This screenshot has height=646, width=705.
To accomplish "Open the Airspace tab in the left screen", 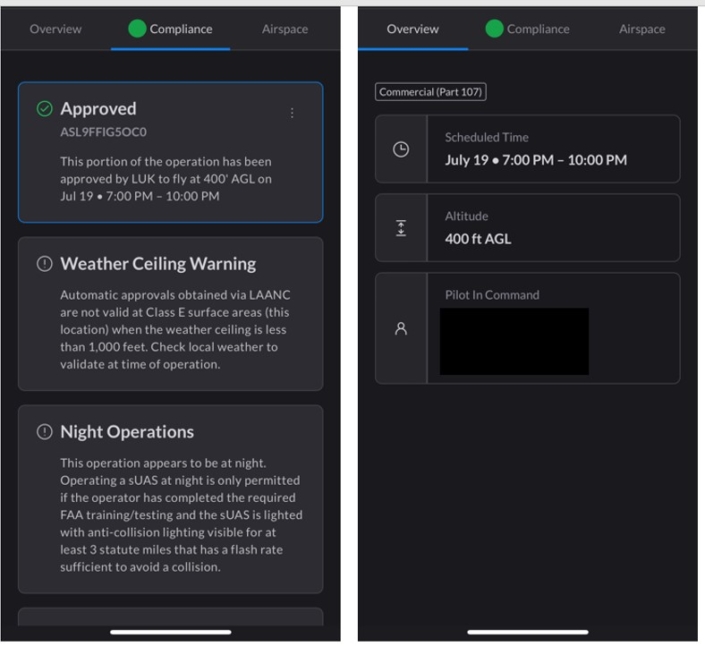I will 285,29.
